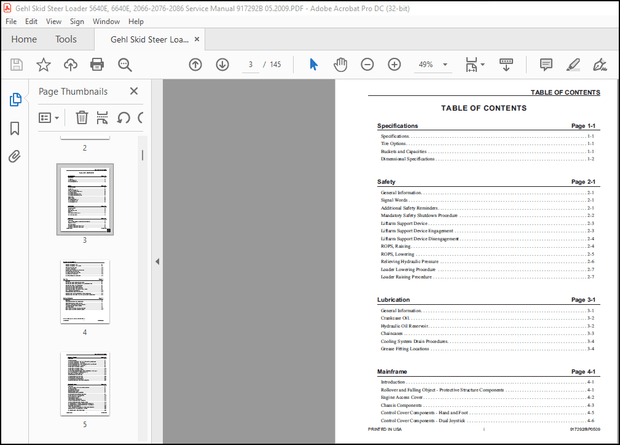Zoom in with plus icon
The image size is (620, 445).
click(394, 64)
